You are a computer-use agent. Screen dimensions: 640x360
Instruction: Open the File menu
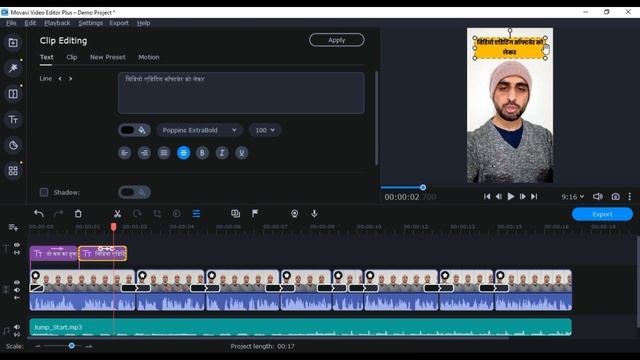coord(11,23)
